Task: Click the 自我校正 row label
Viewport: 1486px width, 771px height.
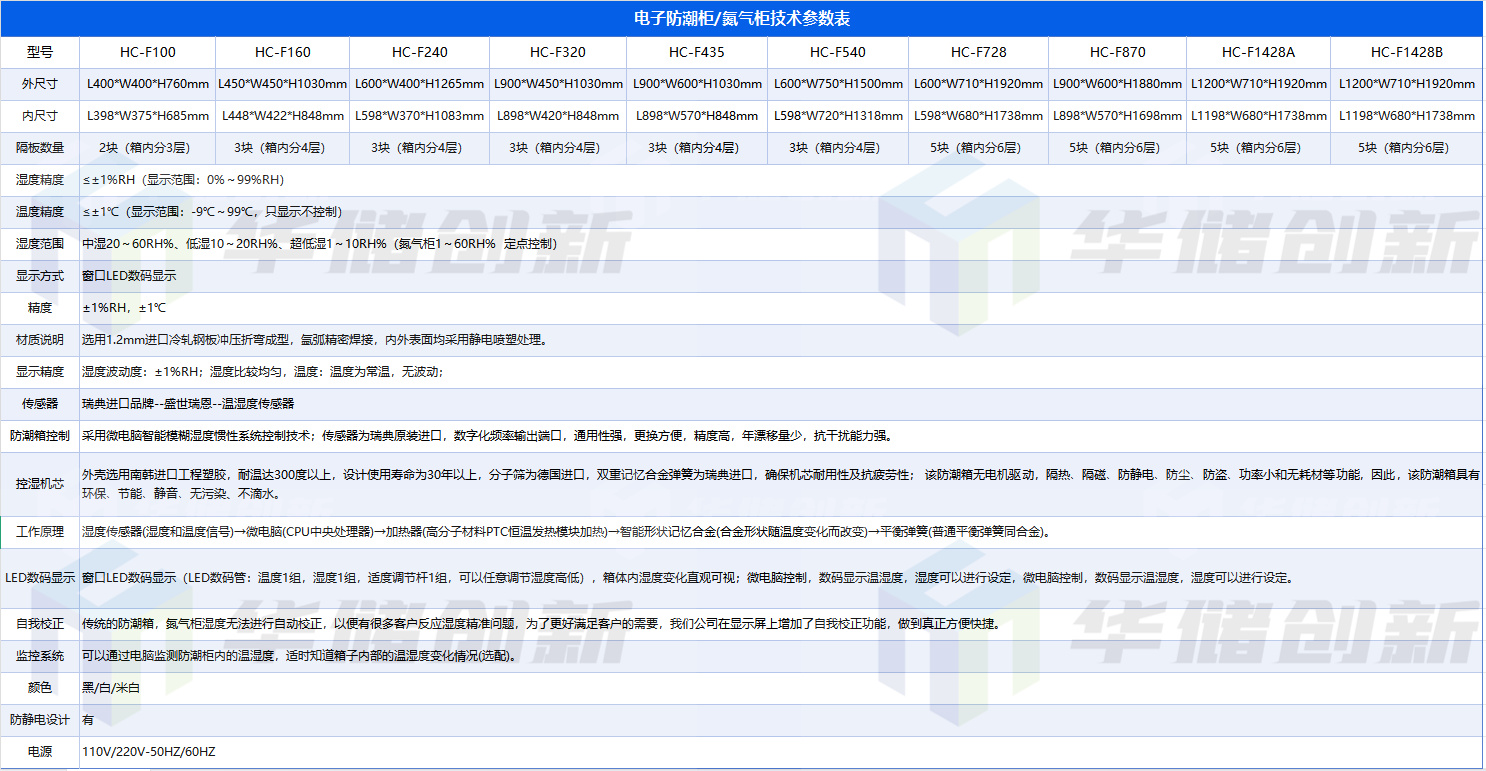Action: (x=40, y=624)
